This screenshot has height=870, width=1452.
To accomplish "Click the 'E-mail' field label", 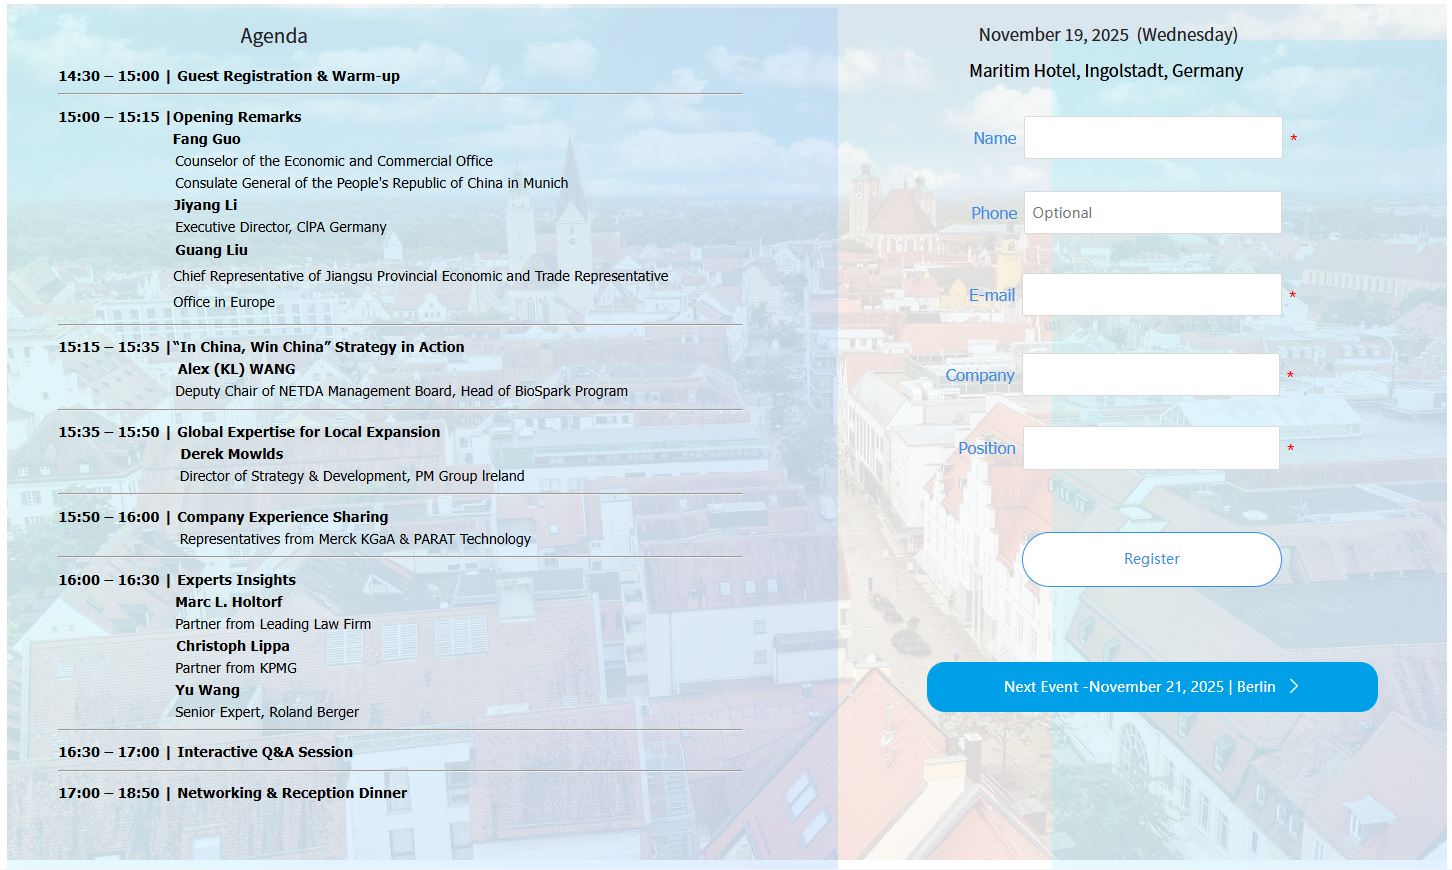I will [992, 295].
